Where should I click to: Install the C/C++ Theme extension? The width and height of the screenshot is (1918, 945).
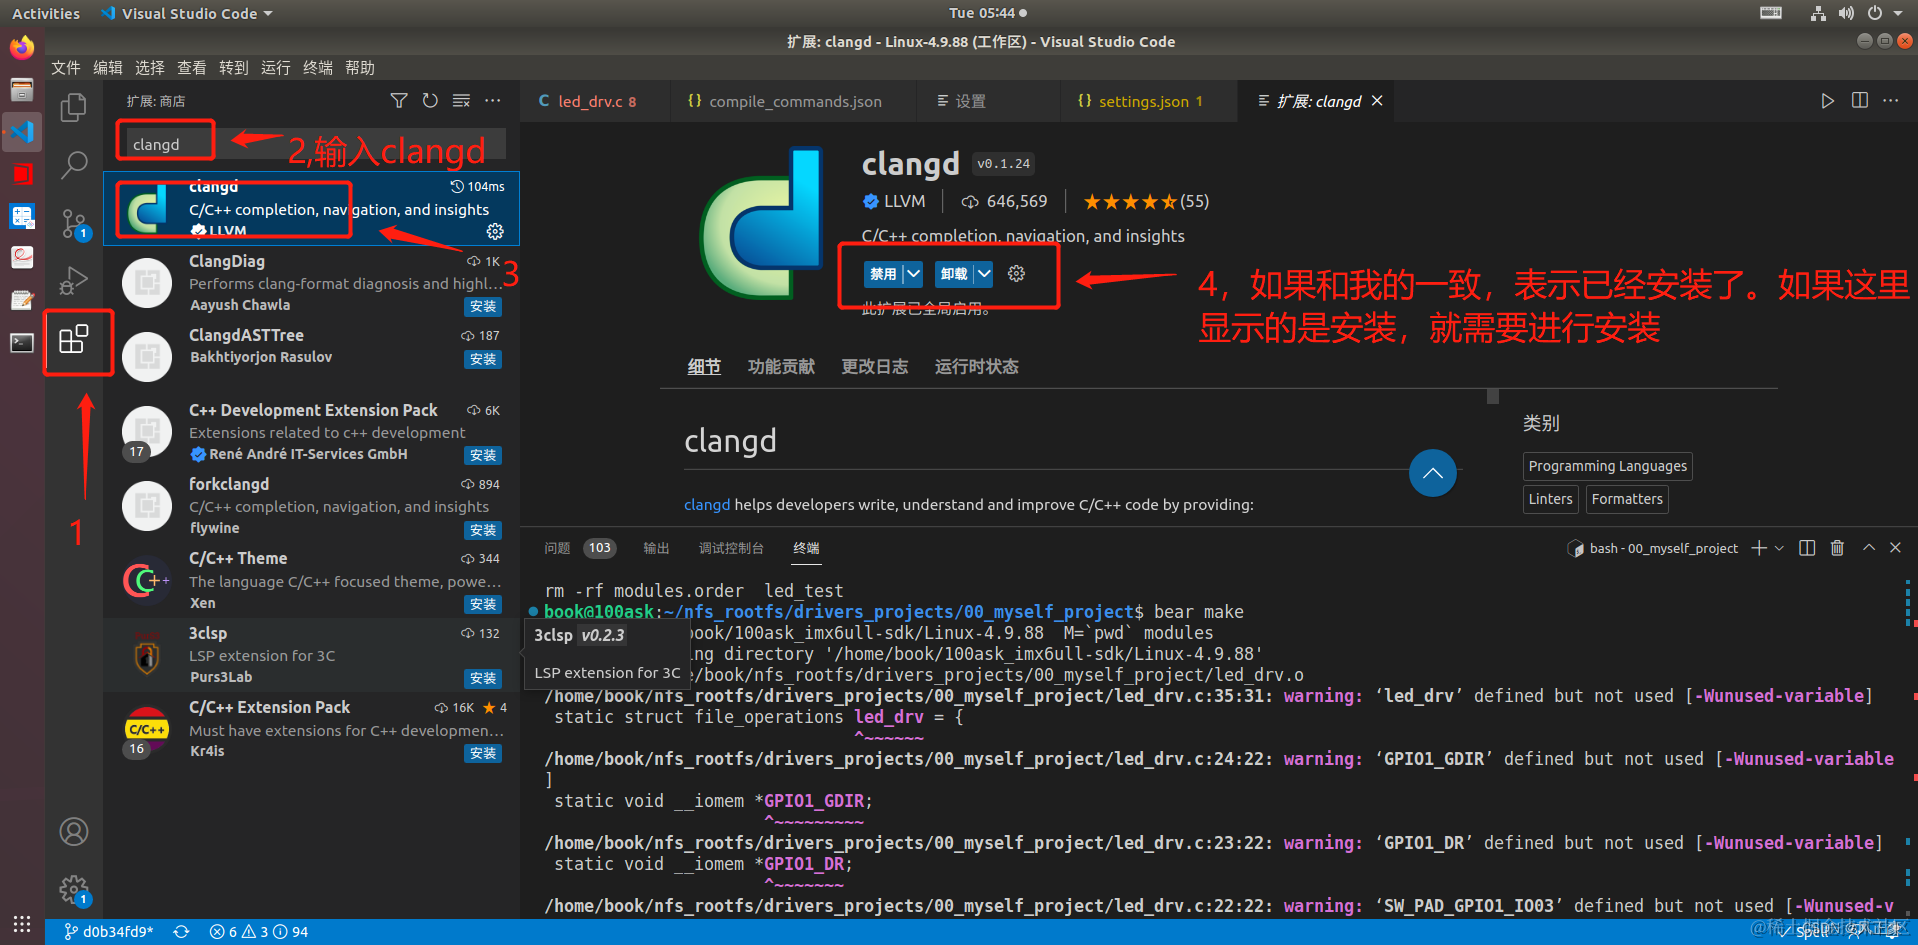[x=483, y=604]
